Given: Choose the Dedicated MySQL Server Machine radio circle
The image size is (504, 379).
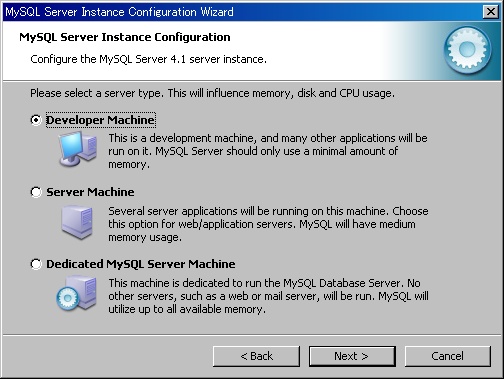Looking at the screenshot, I should click(x=36, y=264).
